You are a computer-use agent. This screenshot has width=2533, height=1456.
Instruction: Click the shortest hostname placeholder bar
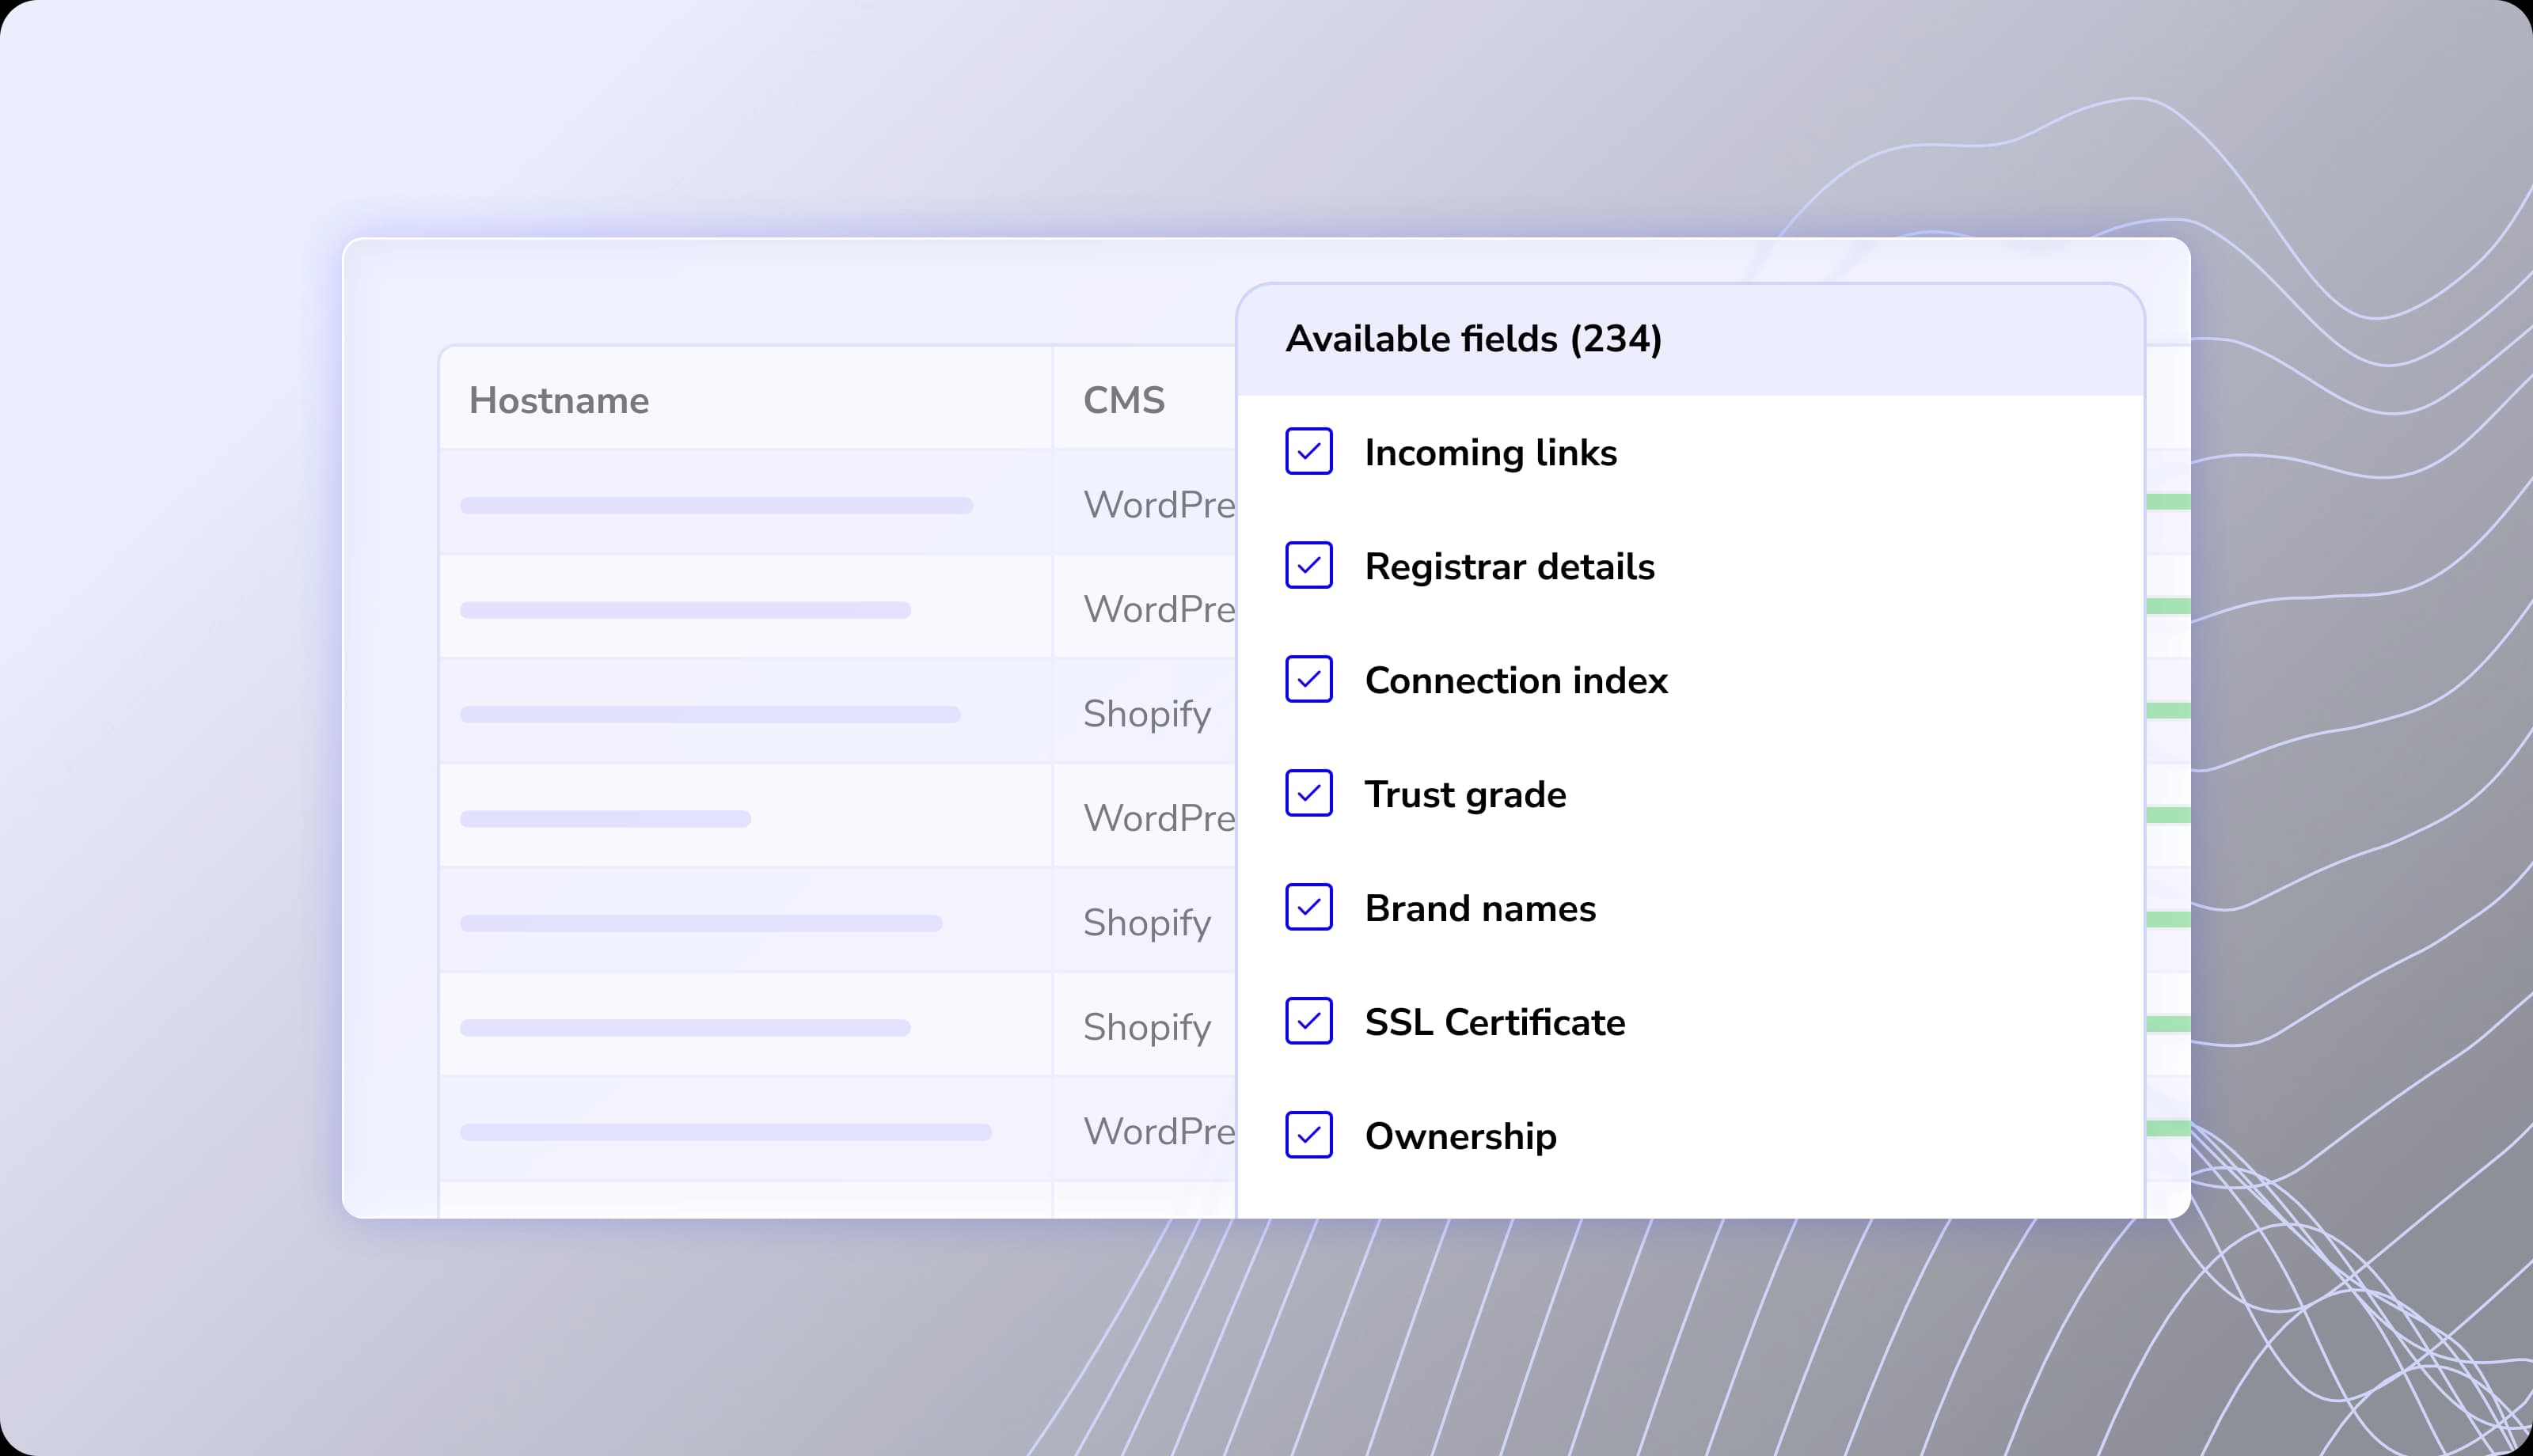[605, 819]
